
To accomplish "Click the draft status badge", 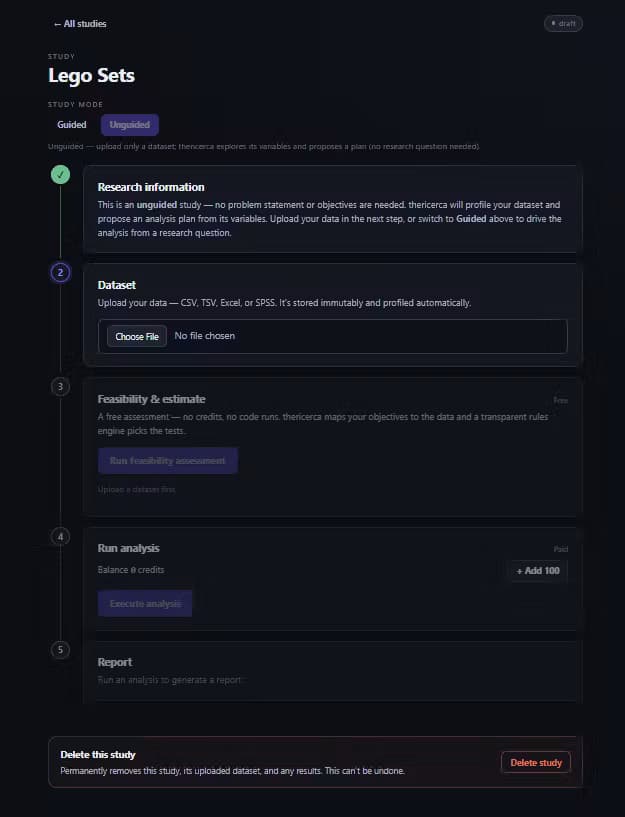I will coord(564,23).
